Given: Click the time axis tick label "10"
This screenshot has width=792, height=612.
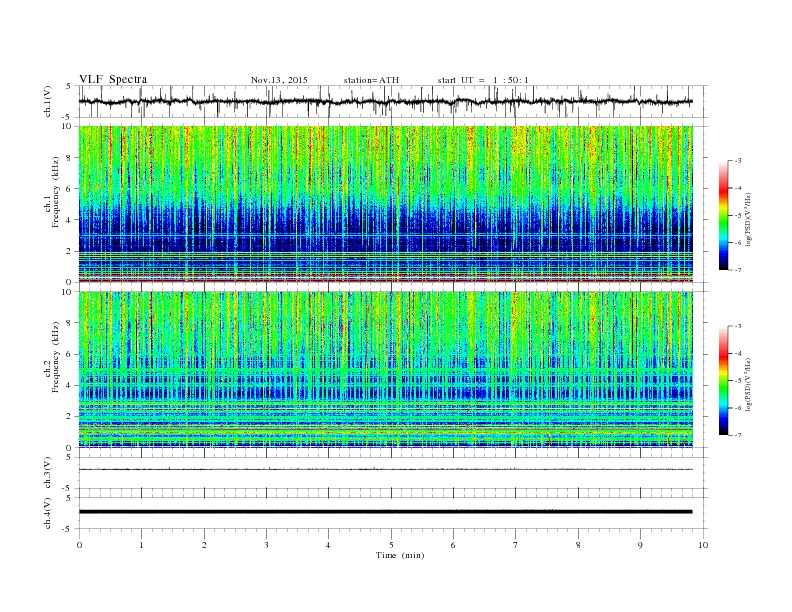Looking at the screenshot, I should (x=703, y=545).
